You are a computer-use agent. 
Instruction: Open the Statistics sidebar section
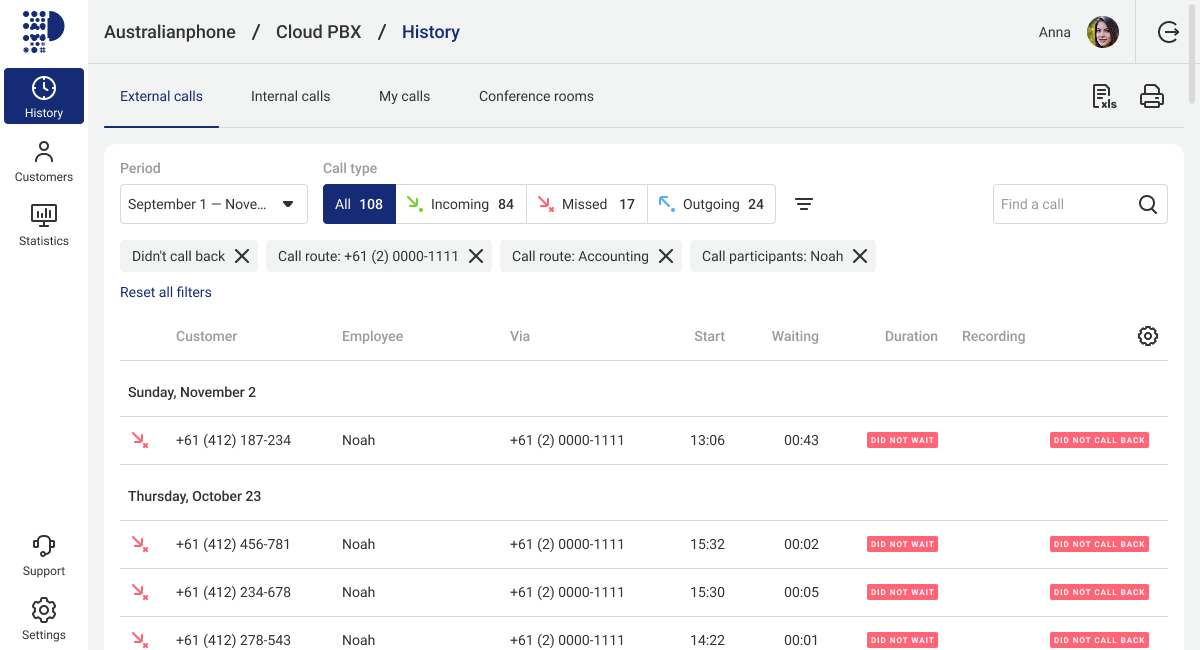(44, 225)
